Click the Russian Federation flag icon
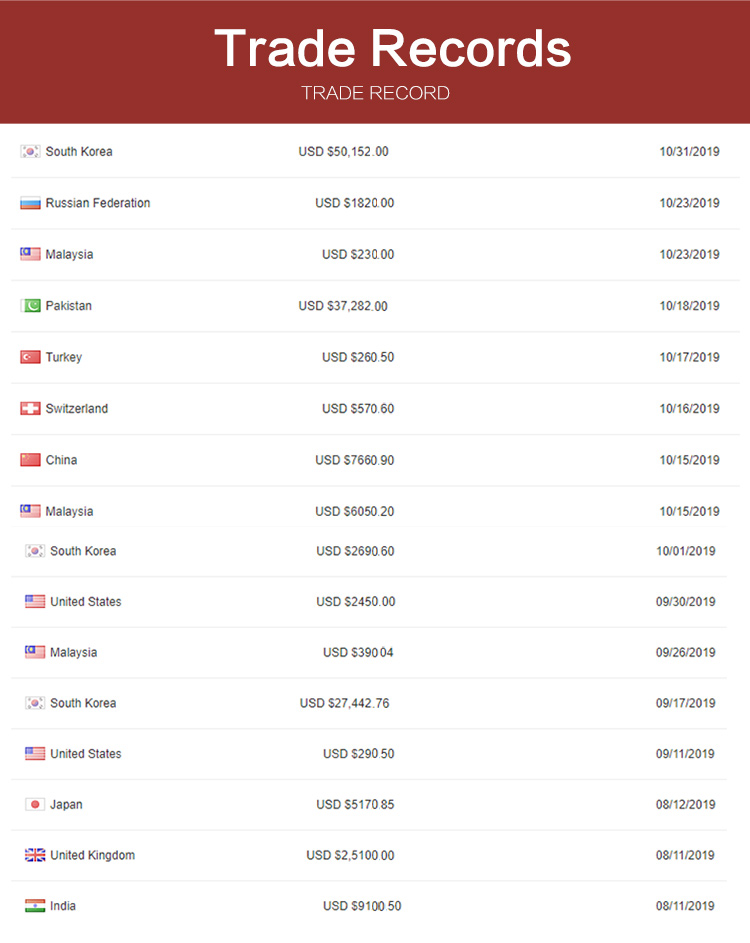This screenshot has width=750, height=943. click(x=30, y=203)
